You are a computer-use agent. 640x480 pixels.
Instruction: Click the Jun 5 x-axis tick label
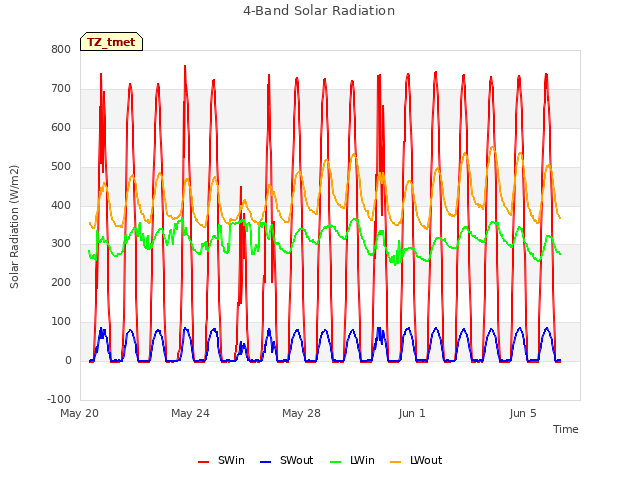pos(523,413)
